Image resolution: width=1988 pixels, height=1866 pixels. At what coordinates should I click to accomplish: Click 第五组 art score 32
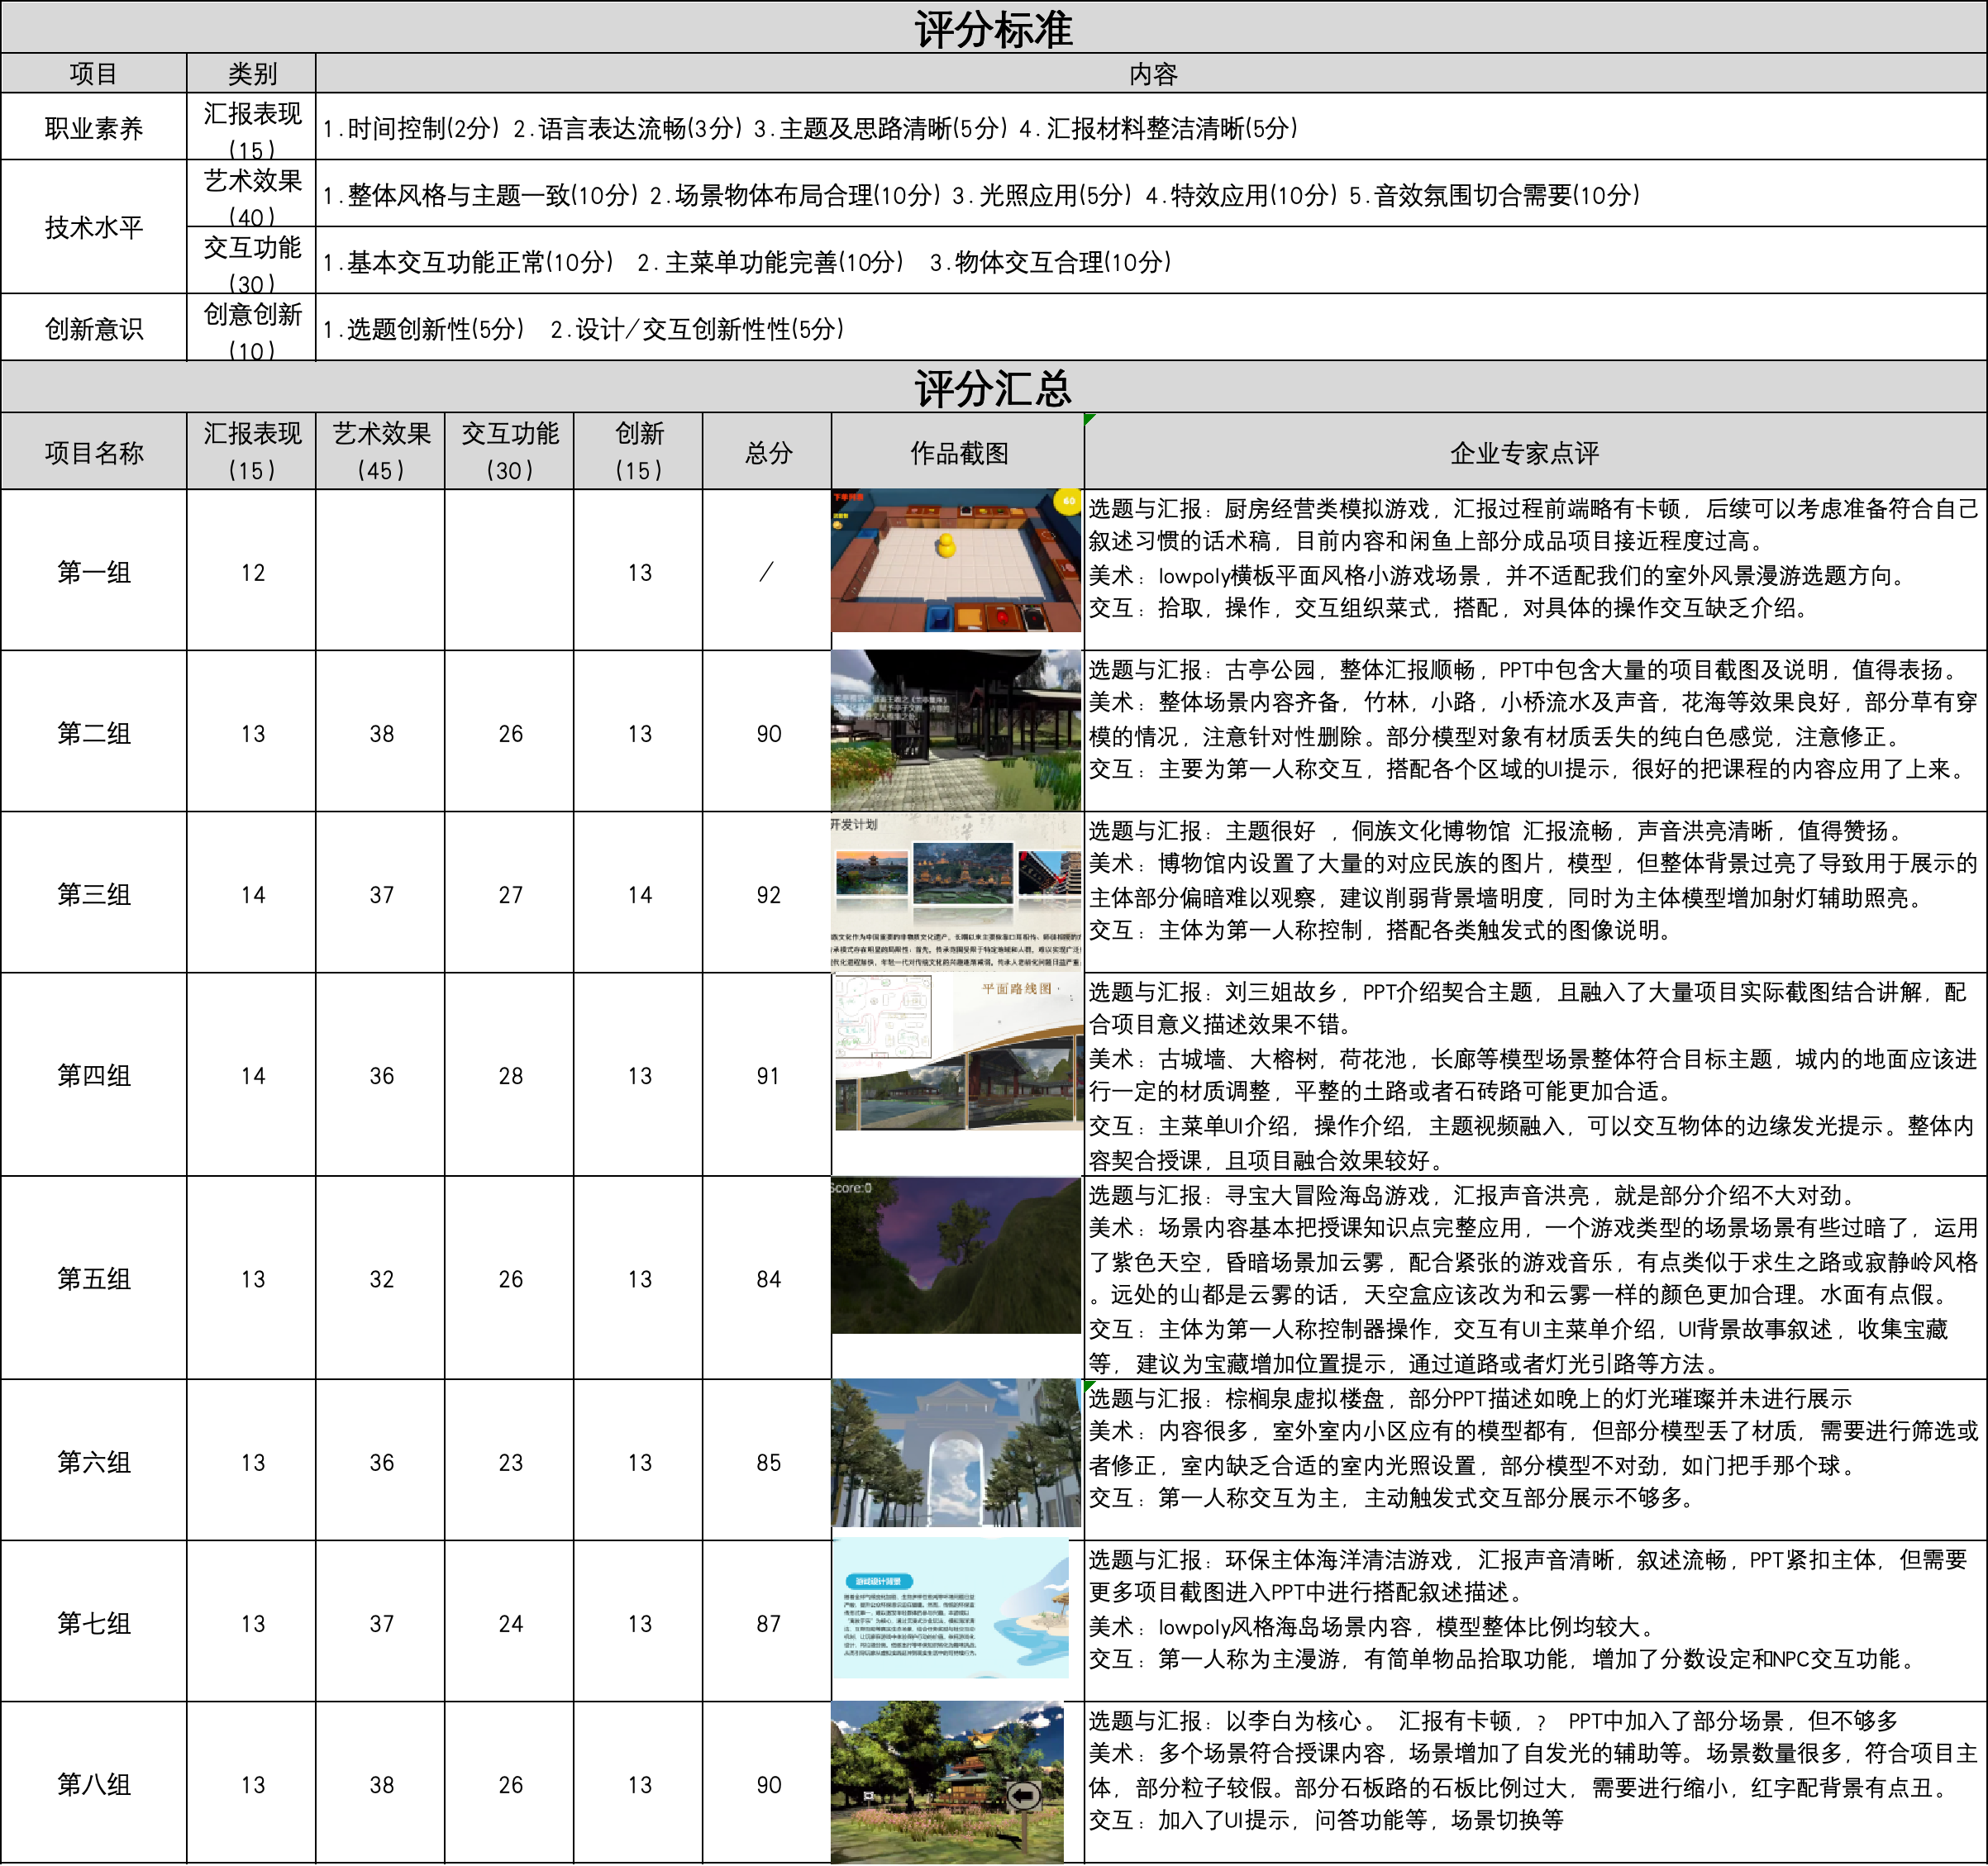point(381,1277)
